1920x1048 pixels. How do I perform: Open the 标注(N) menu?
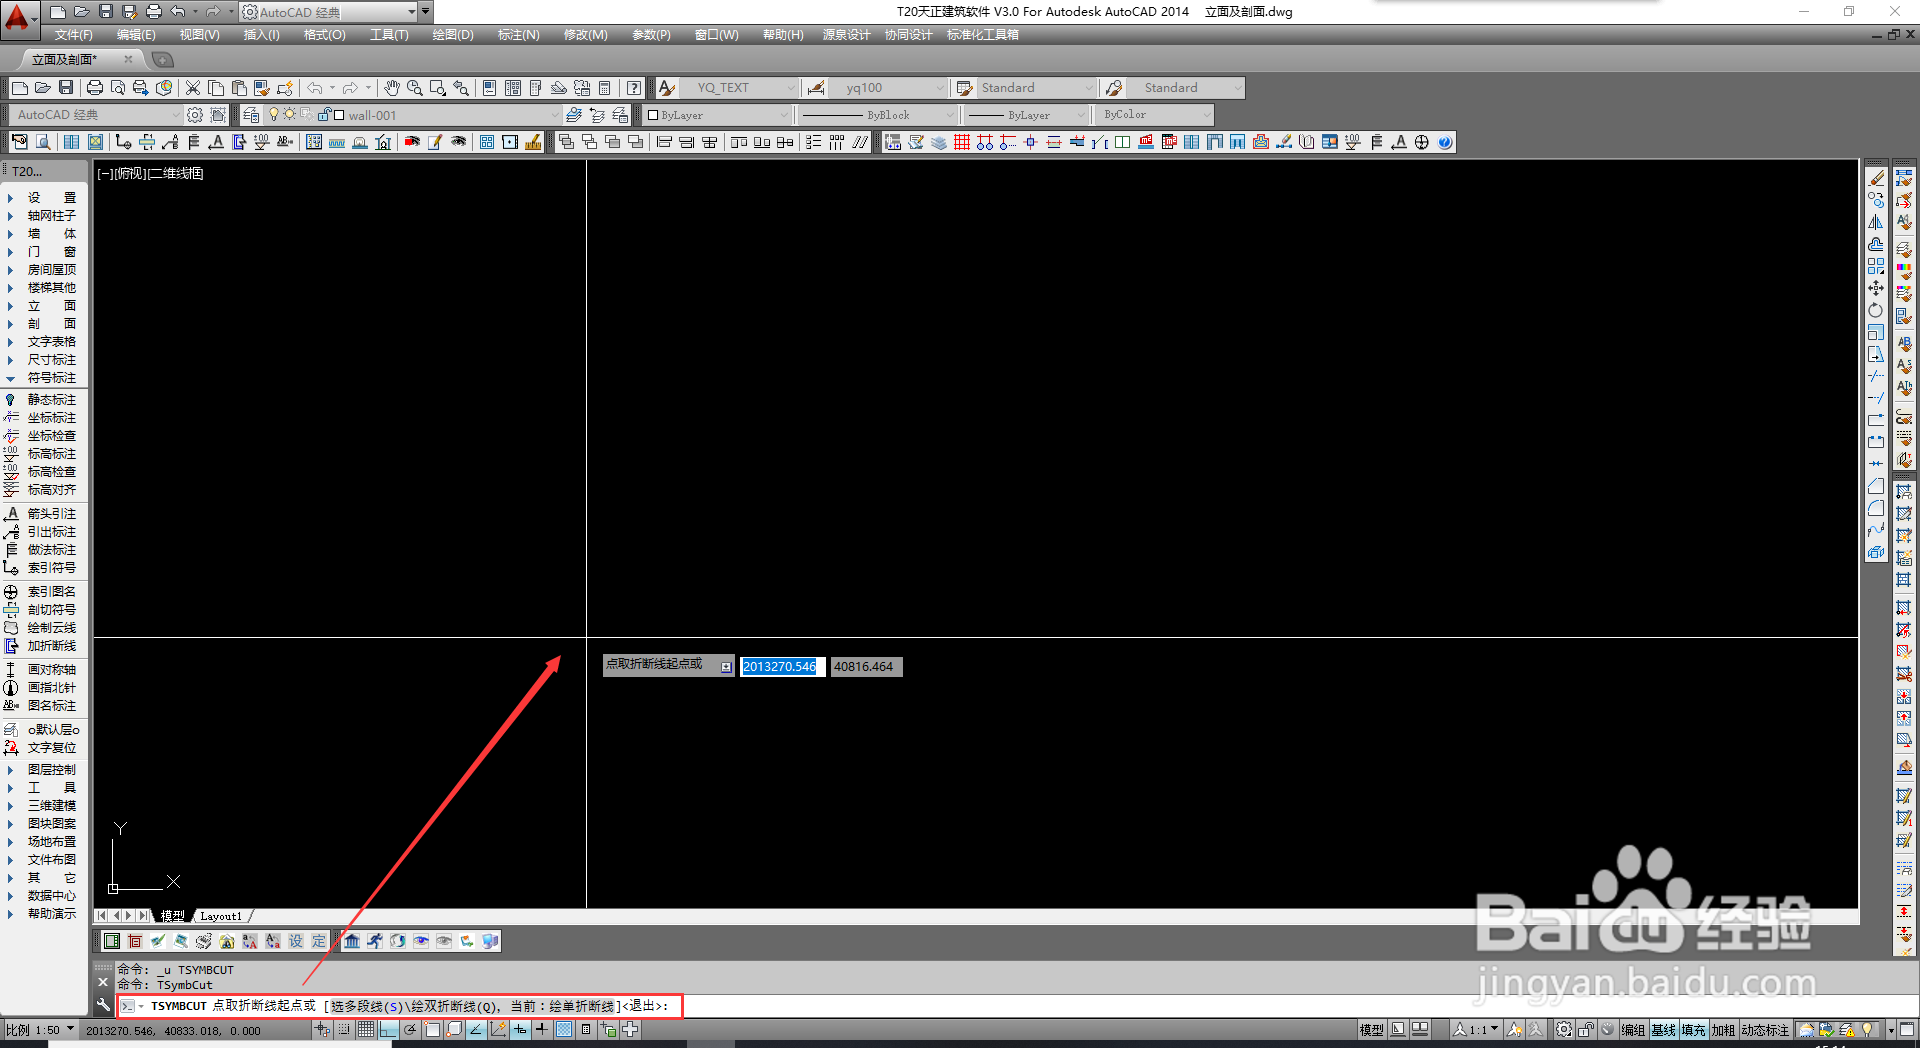click(x=518, y=35)
